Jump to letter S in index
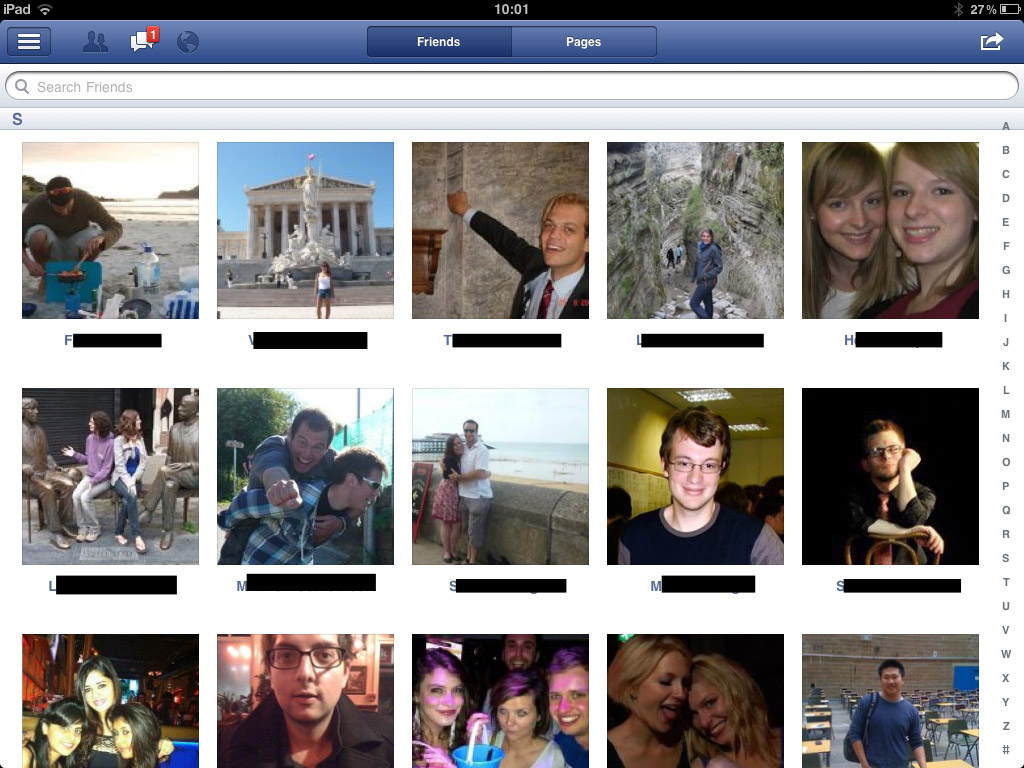 coord(1006,558)
